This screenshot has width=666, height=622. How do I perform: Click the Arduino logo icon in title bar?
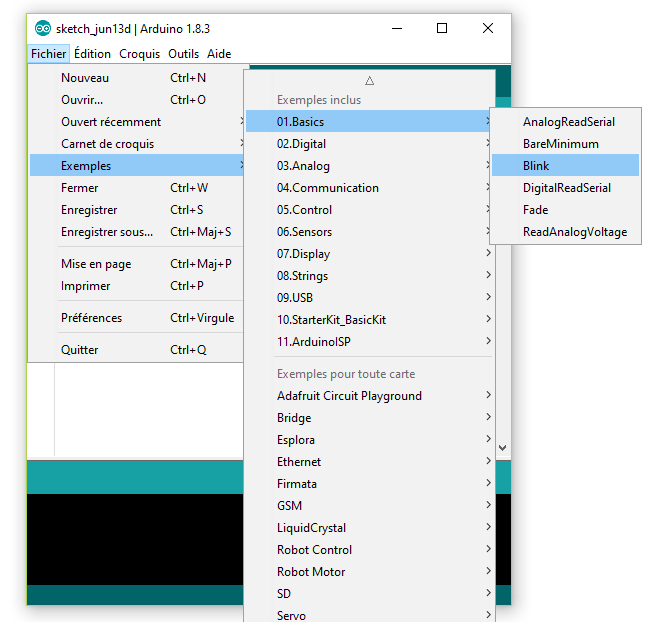coord(42,28)
